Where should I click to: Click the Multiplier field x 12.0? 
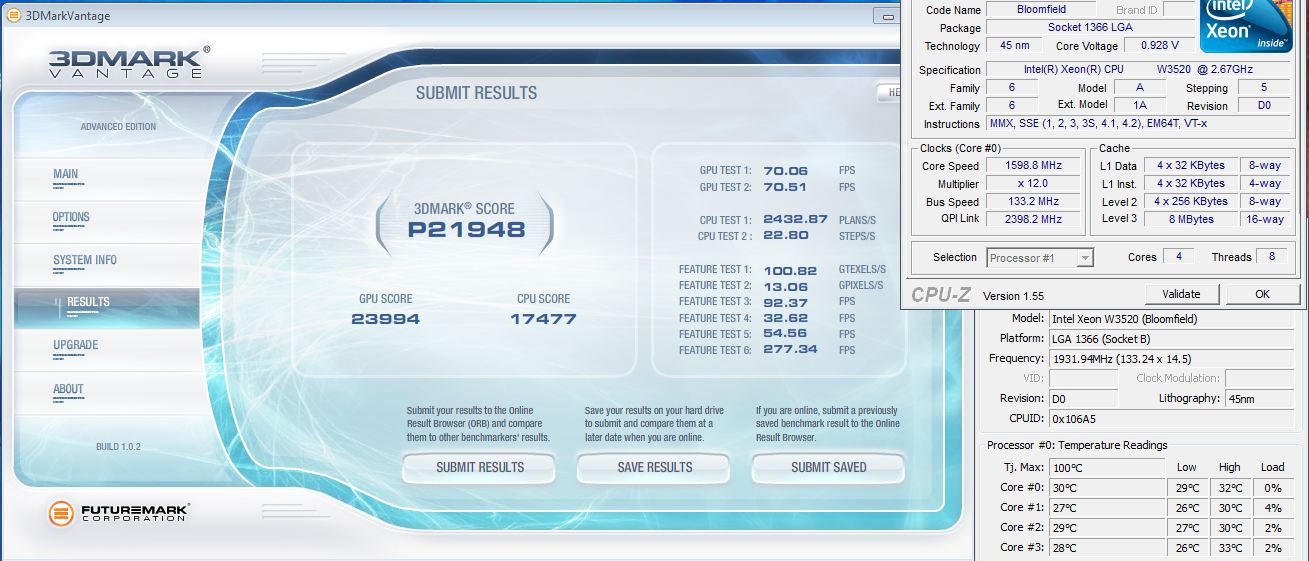1034,184
